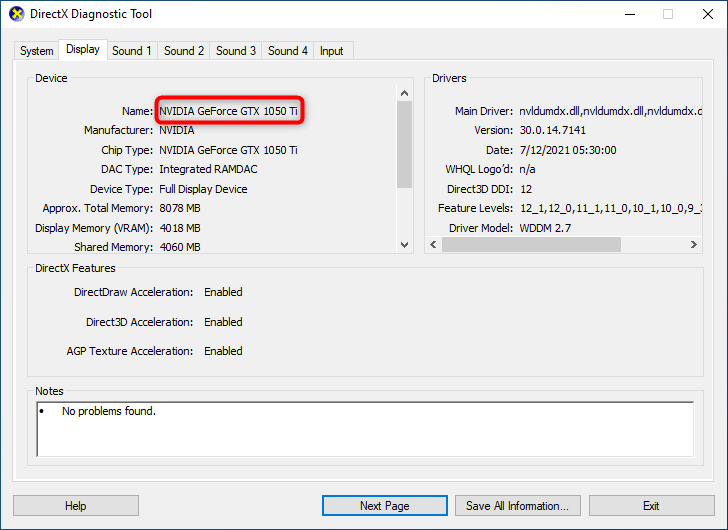Click the Notes text box
This screenshot has height=530, width=728.
coord(365,429)
